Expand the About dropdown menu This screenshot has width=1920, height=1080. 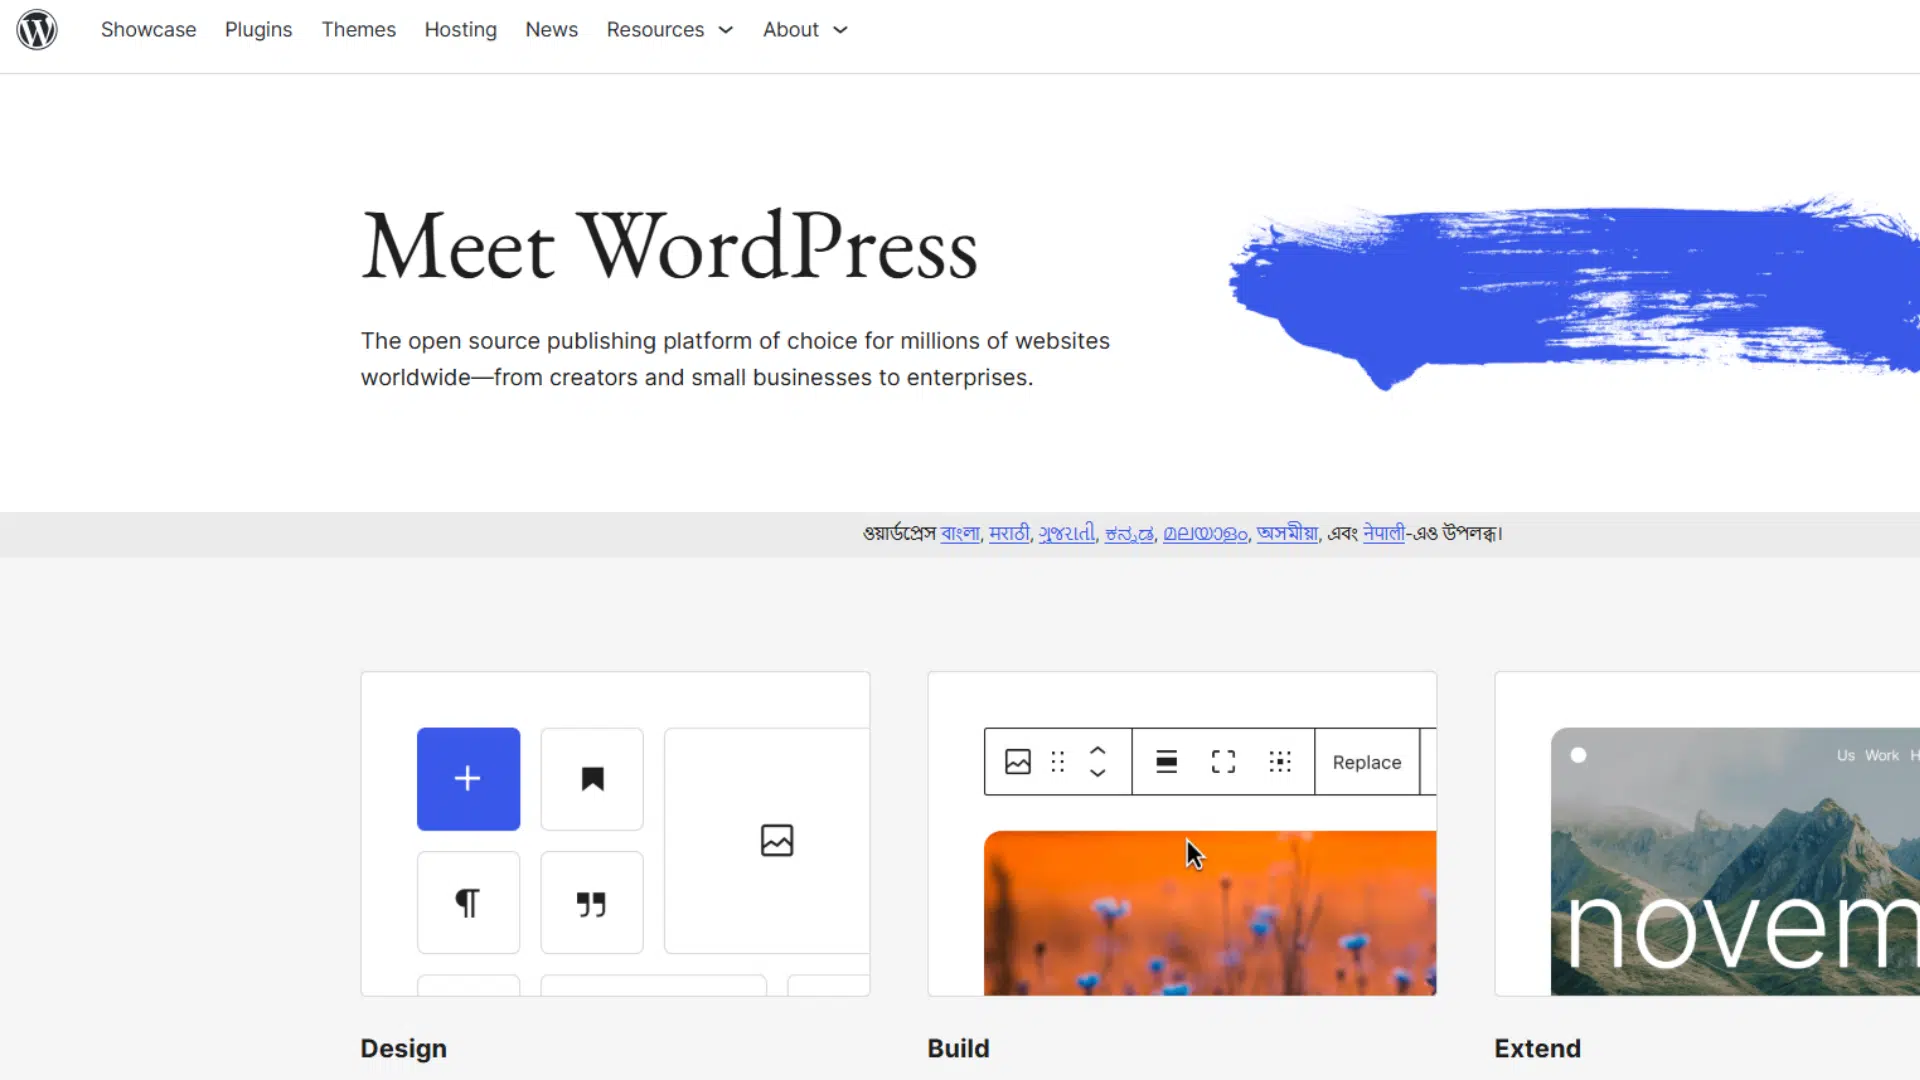coord(805,30)
